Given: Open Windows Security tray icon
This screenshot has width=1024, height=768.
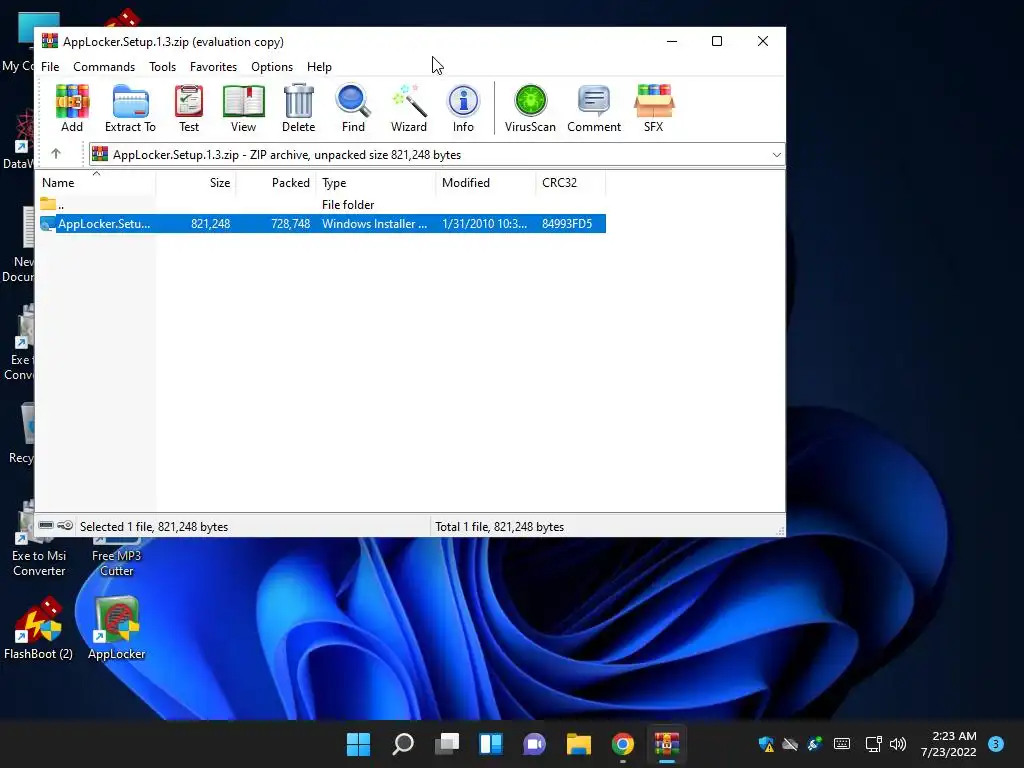Looking at the screenshot, I should tap(766, 744).
